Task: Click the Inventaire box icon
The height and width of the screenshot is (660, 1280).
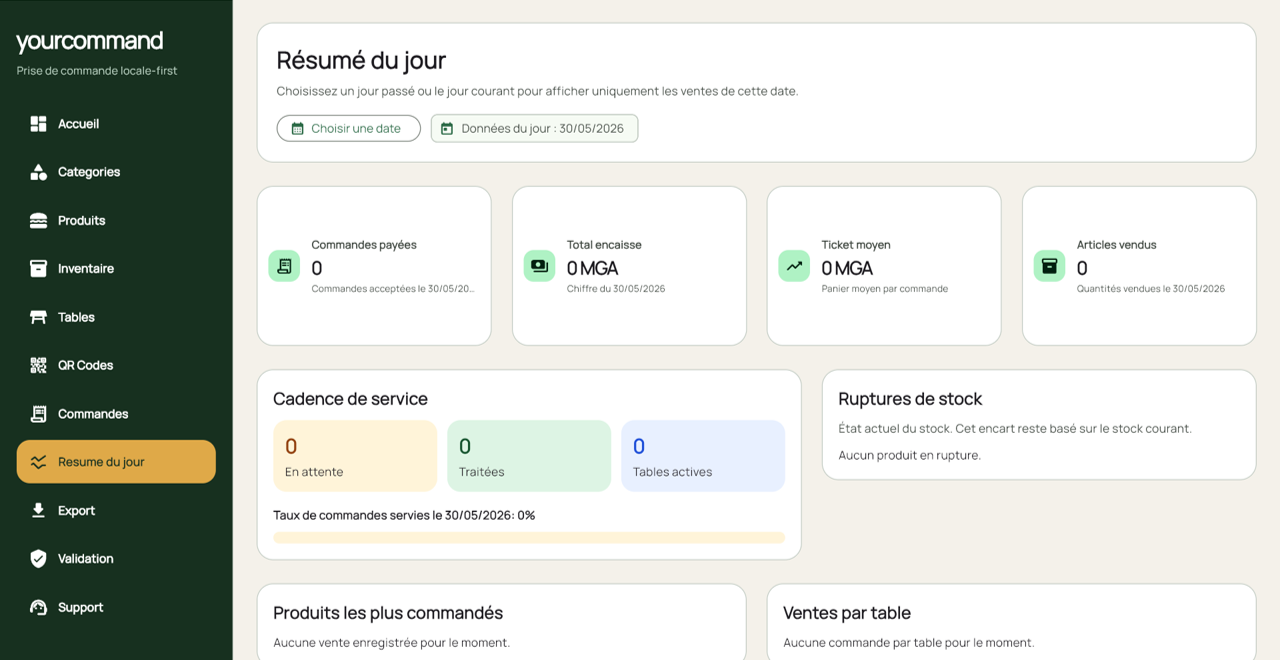Action: (x=38, y=269)
